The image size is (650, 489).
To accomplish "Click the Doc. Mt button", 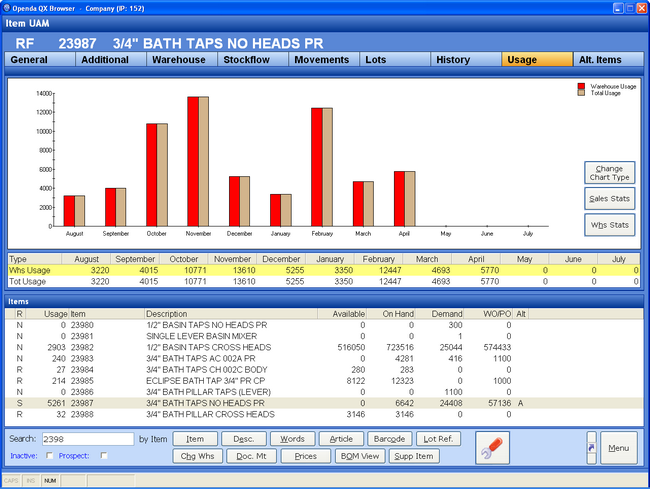I will click(x=251, y=456).
